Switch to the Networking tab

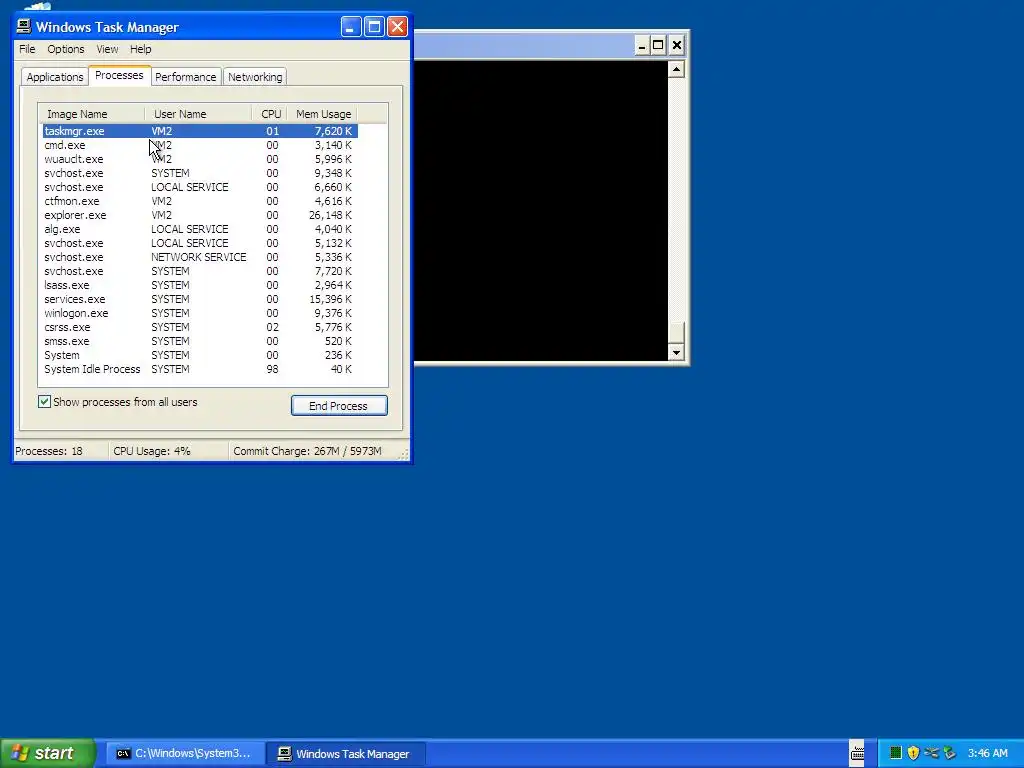tap(255, 77)
